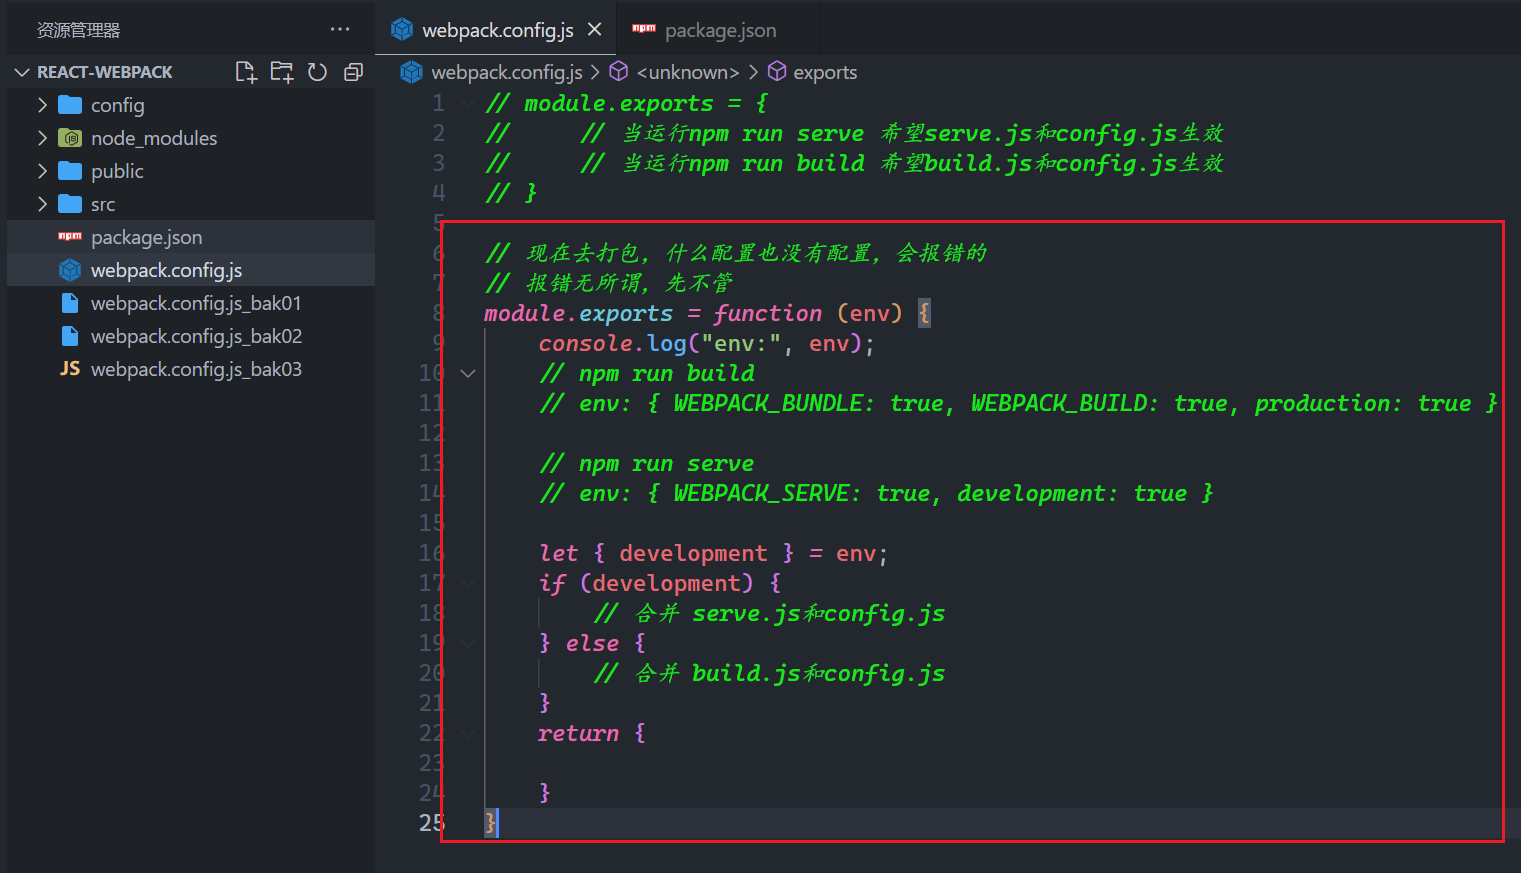The image size is (1521, 873).
Task: Click the 资源管理器 panel title
Action: pyautogui.click(x=78, y=30)
